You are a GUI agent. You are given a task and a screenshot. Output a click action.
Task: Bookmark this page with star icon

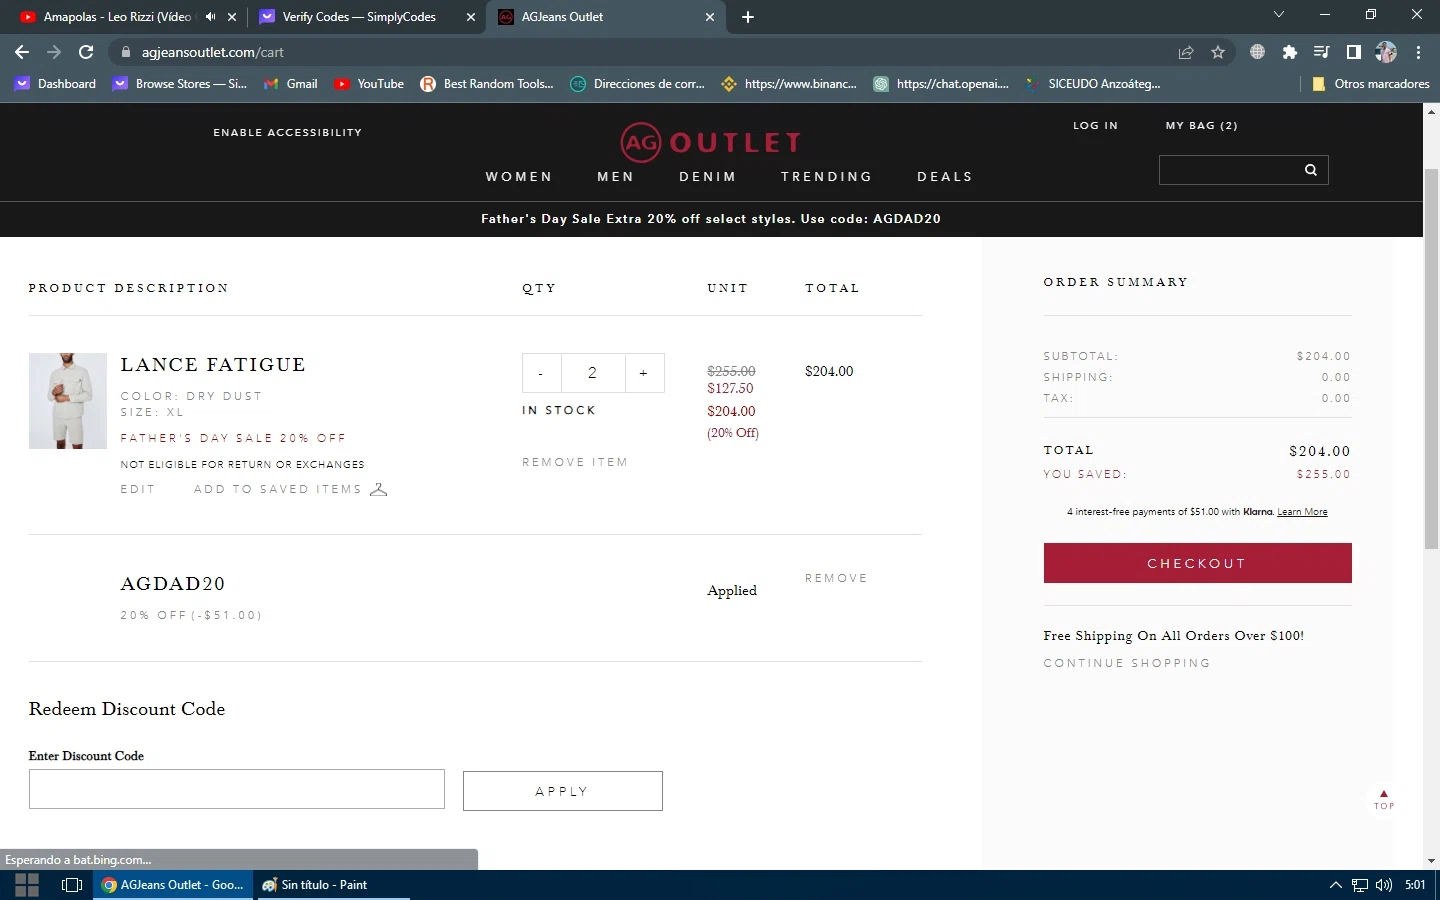click(x=1218, y=52)
